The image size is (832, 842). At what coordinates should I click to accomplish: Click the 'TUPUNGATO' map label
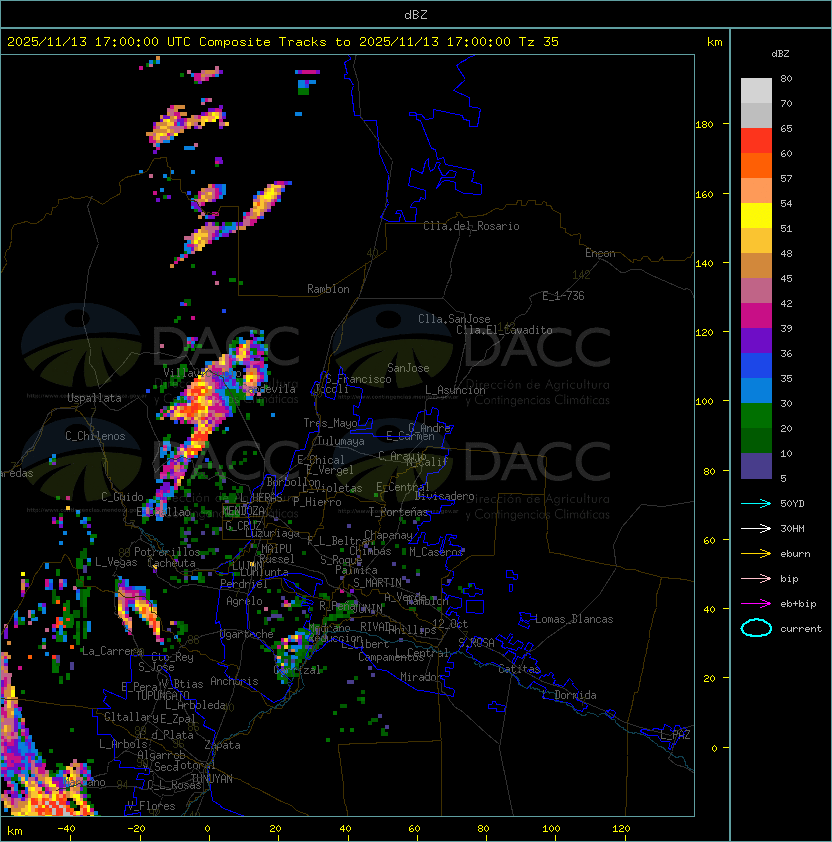tap(162, 696)
